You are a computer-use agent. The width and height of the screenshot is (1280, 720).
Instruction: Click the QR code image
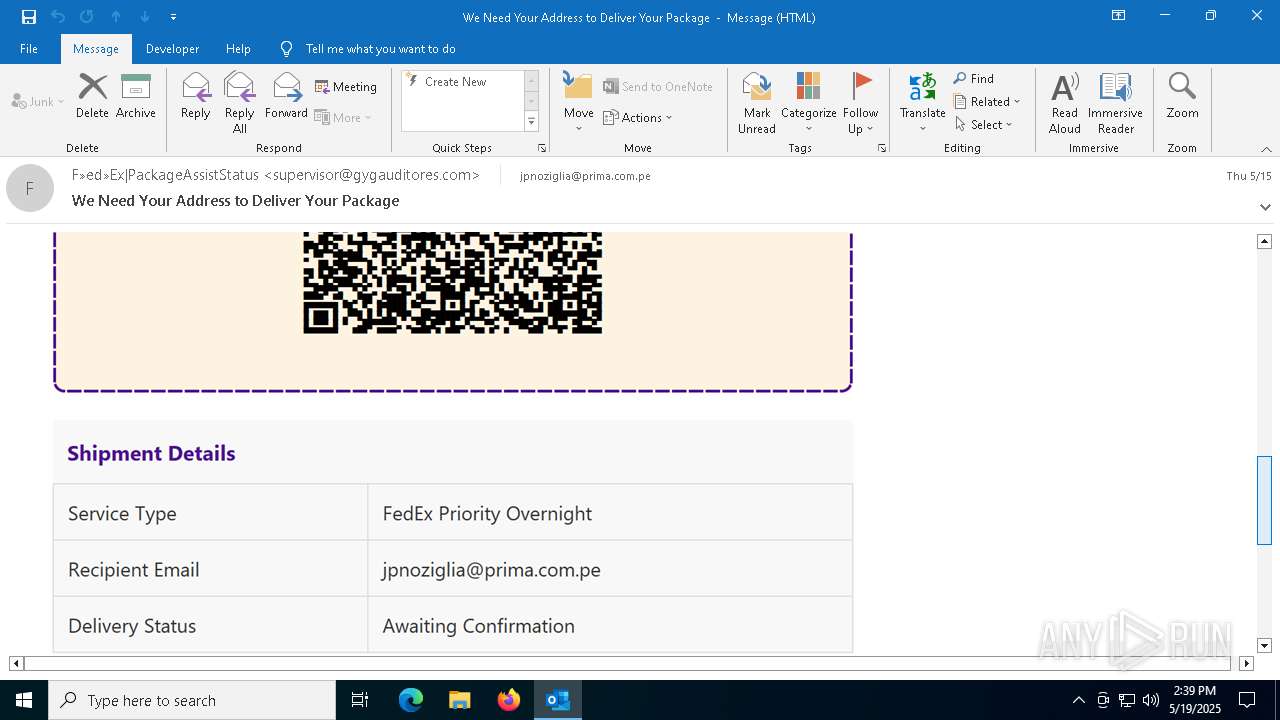tap(453, 283)
